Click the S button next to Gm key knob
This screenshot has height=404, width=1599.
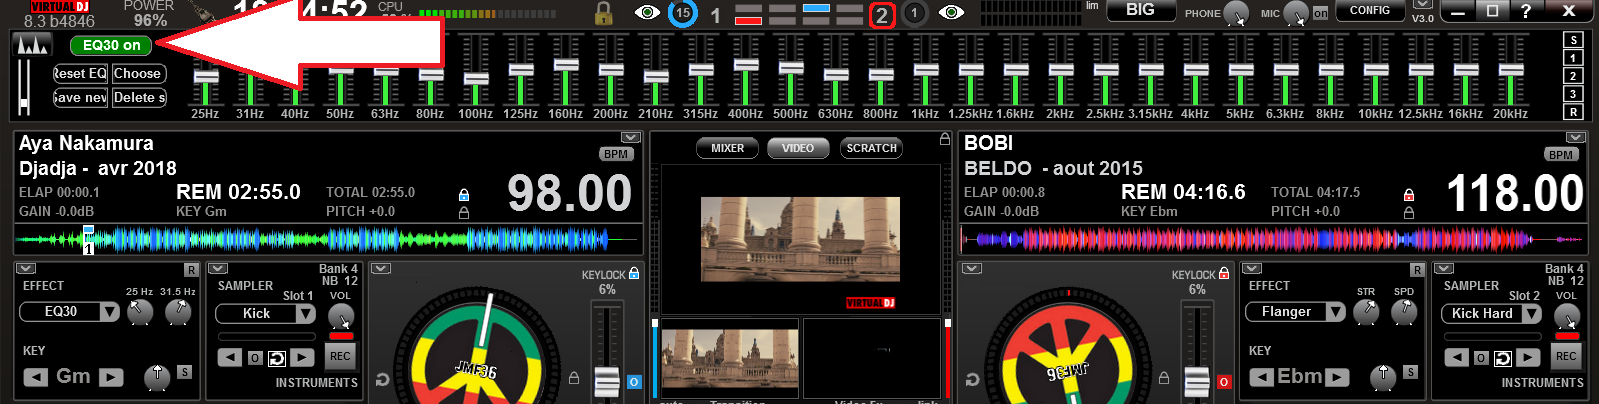pos(184,372)
